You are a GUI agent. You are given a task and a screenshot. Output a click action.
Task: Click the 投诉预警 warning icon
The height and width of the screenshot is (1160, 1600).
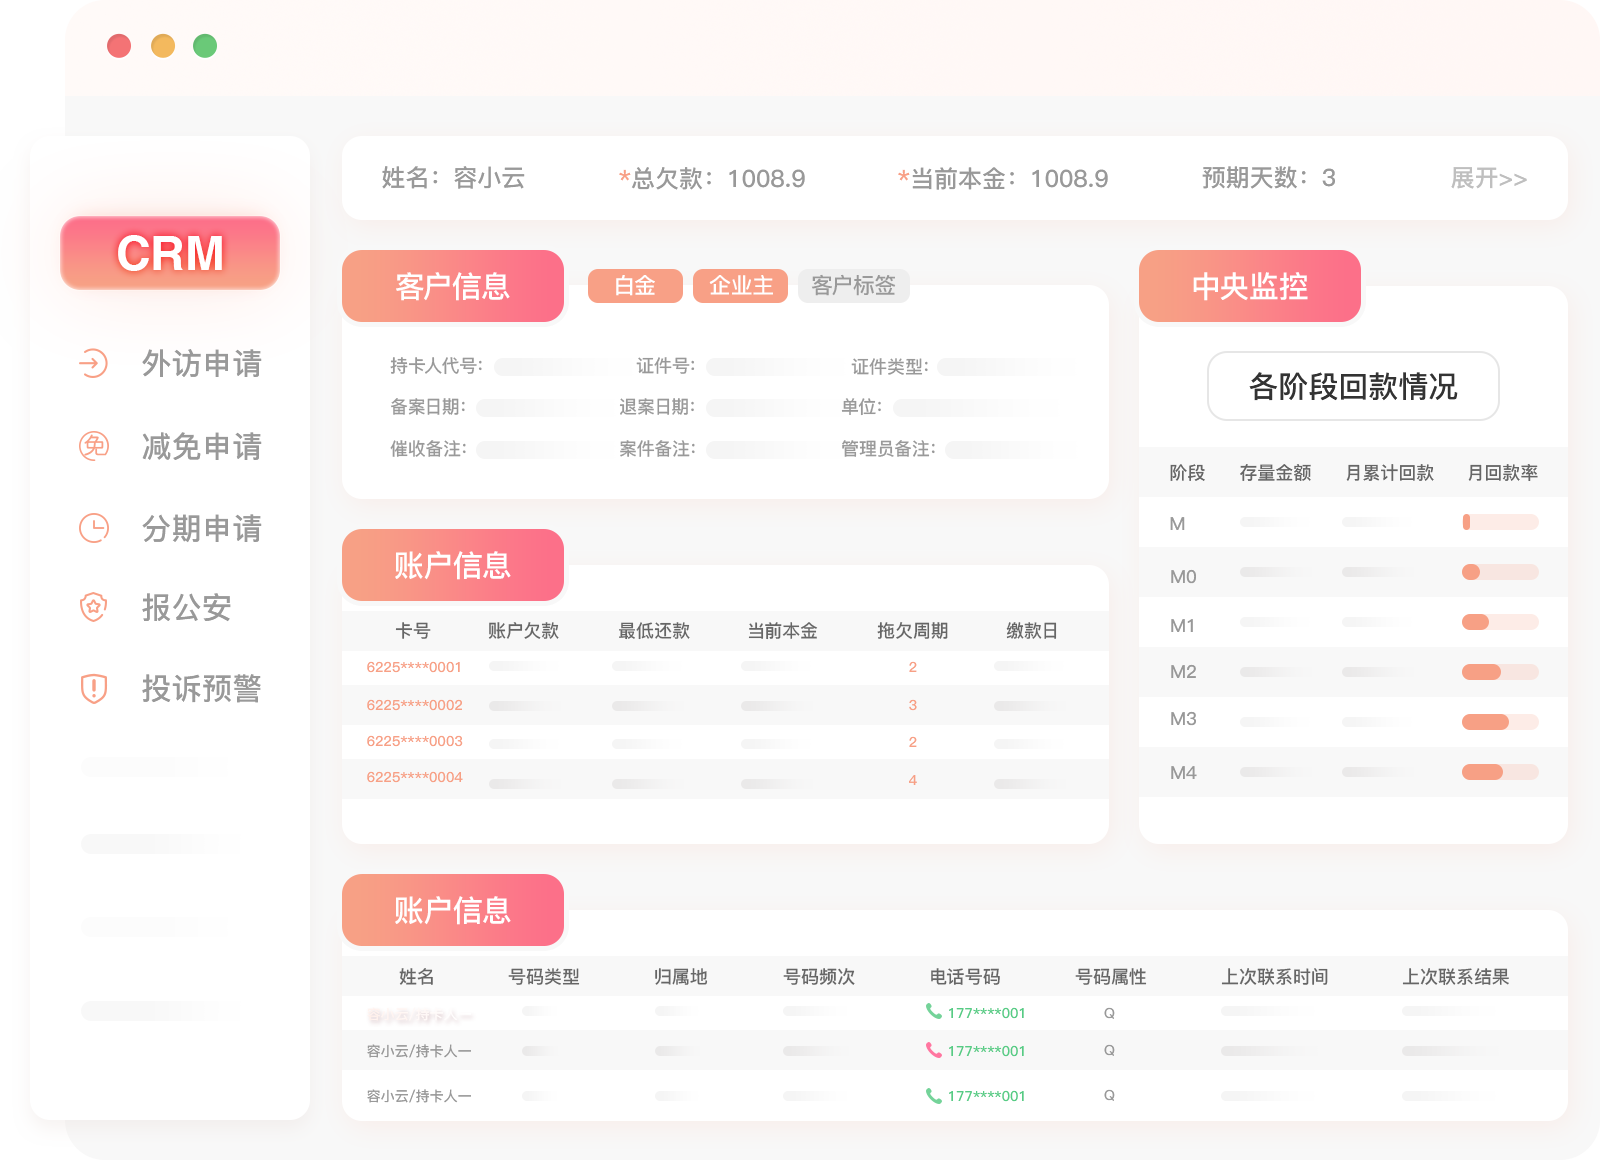[93, 688]
